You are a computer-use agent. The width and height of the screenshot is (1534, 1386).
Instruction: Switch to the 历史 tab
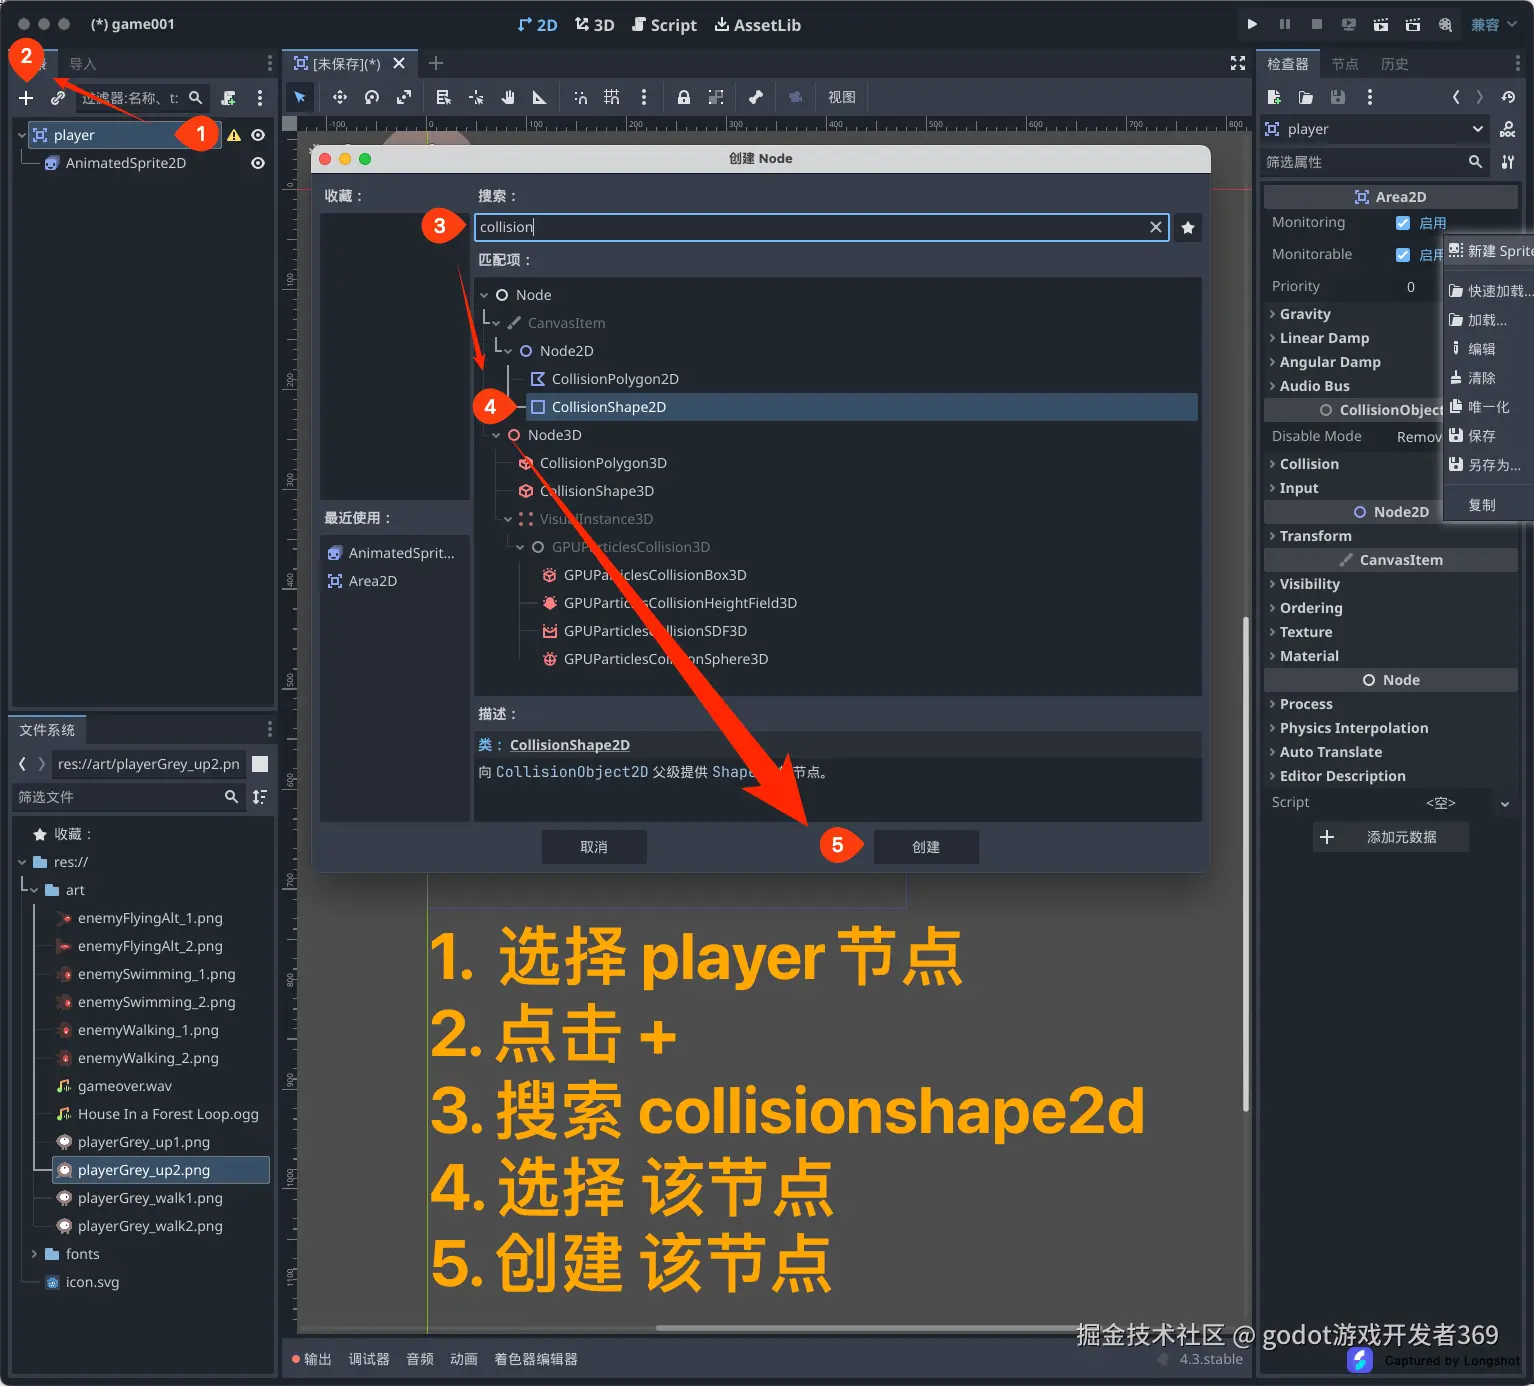1395,64
